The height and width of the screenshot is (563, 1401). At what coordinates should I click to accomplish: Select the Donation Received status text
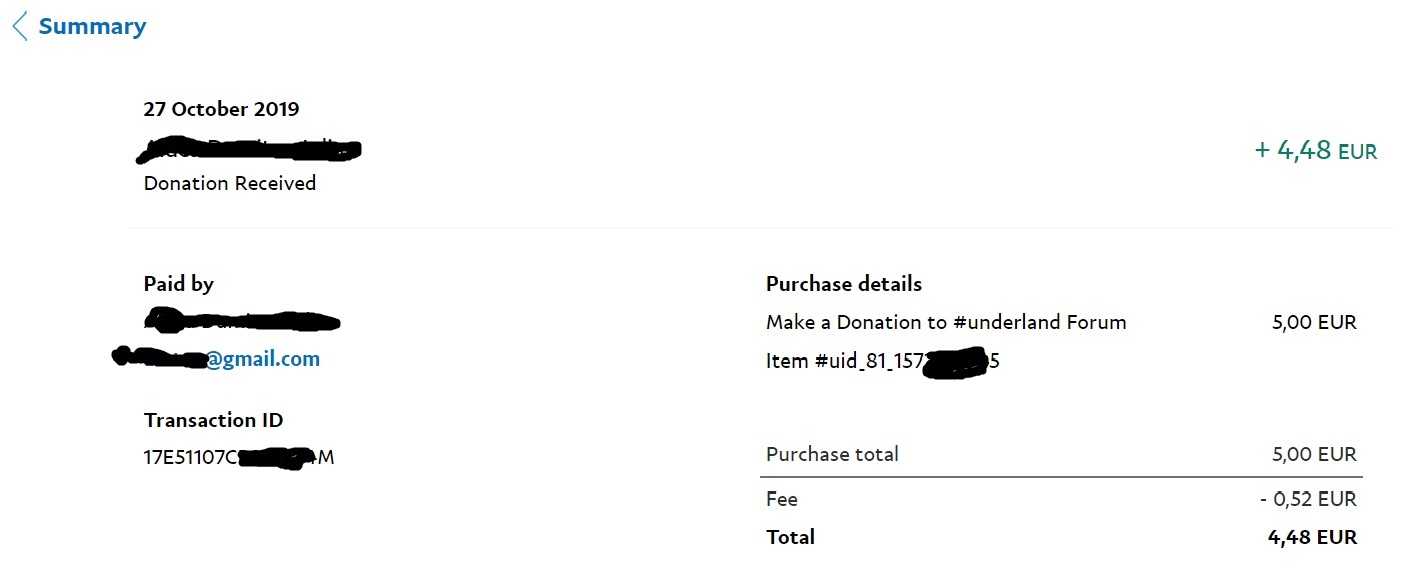229,183
